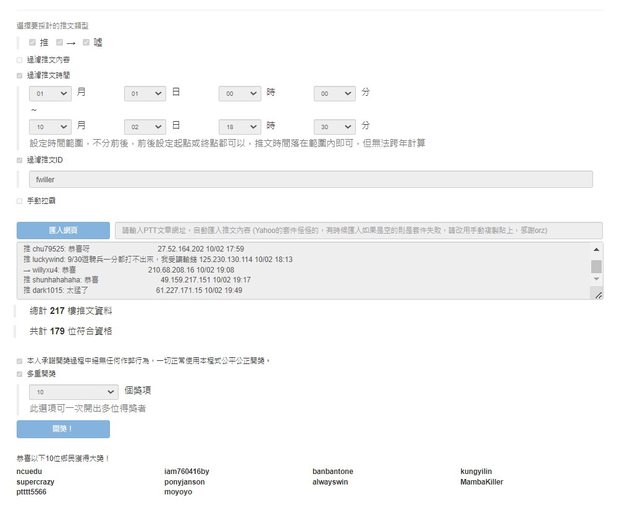Open the start hour dropdown
The width and height of the screenshot is (640, 508).
click(x=240, y=93)
